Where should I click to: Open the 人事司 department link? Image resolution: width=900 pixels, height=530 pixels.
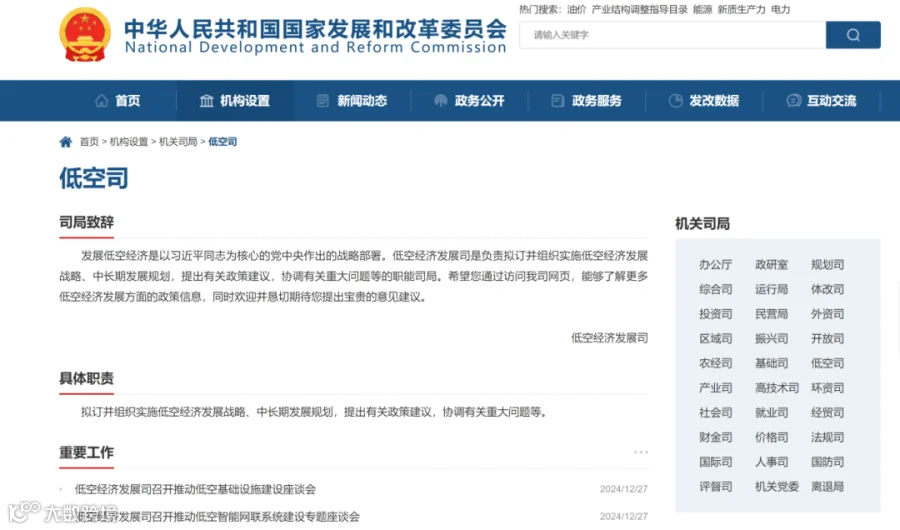tap(771, 462)
